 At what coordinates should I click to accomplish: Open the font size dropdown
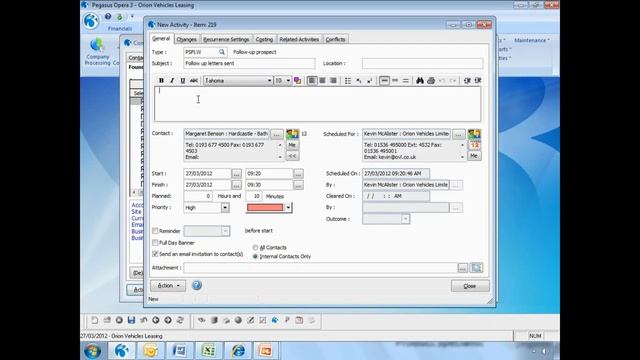(288, 80)
